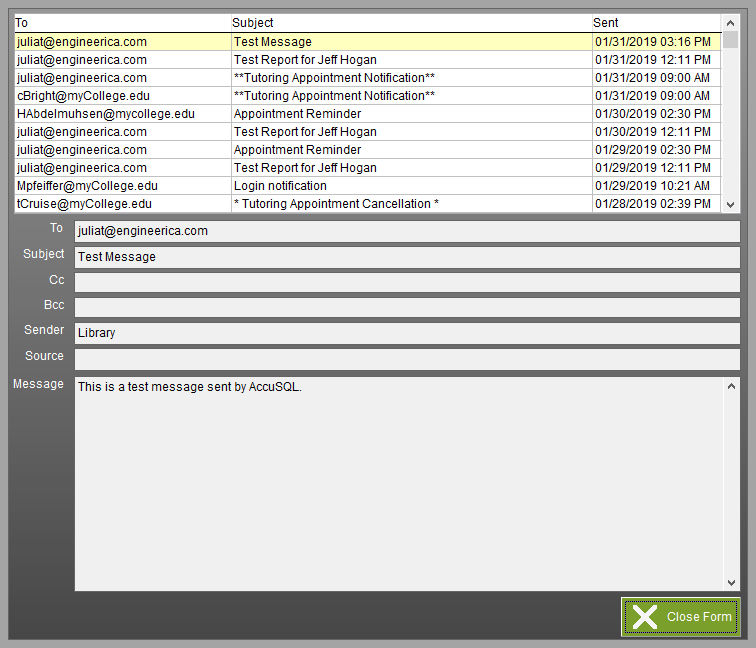The width and height of the screenshot is (756, 648).
Task: Select the Test Message email row
Action: pos(368,42)
